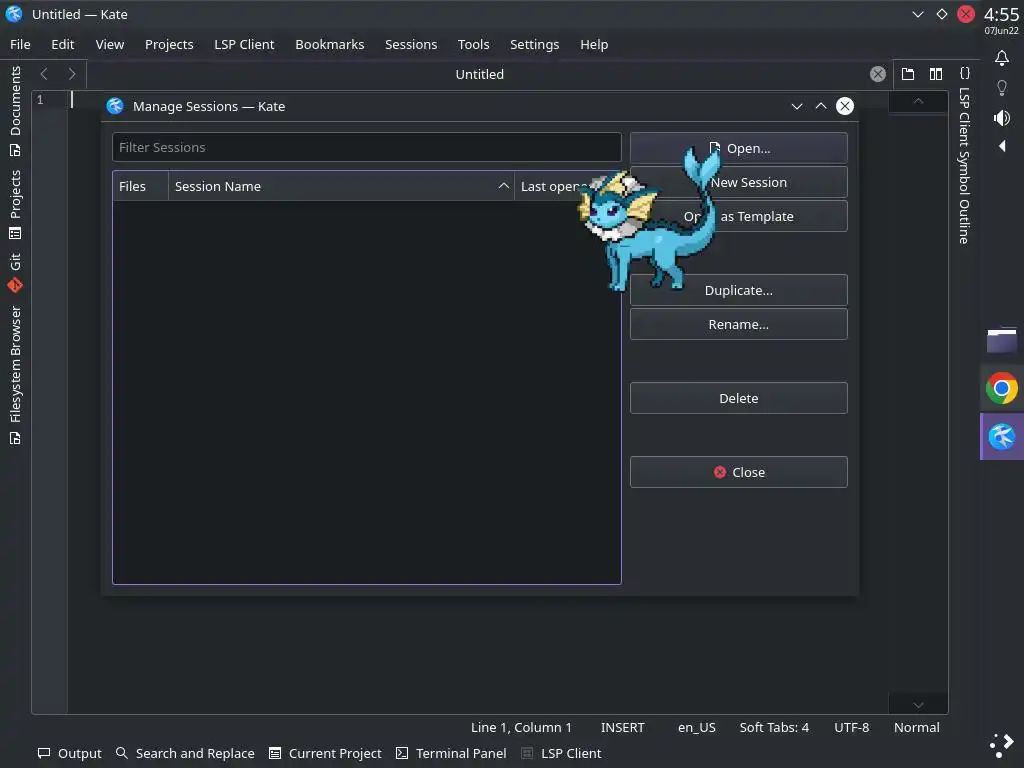Click the clock showing 4:55
The height and width of the screenshot is (768, 1024).
pos(1001,15)
